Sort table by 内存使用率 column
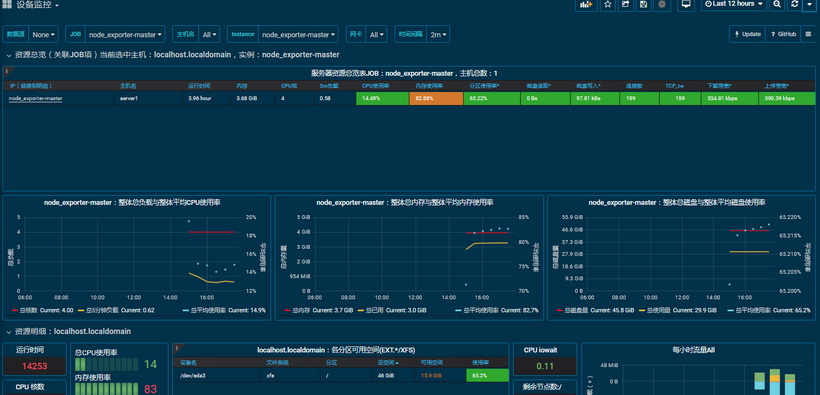The height and width of the screenshot is (395, 820). coord(429,86)
